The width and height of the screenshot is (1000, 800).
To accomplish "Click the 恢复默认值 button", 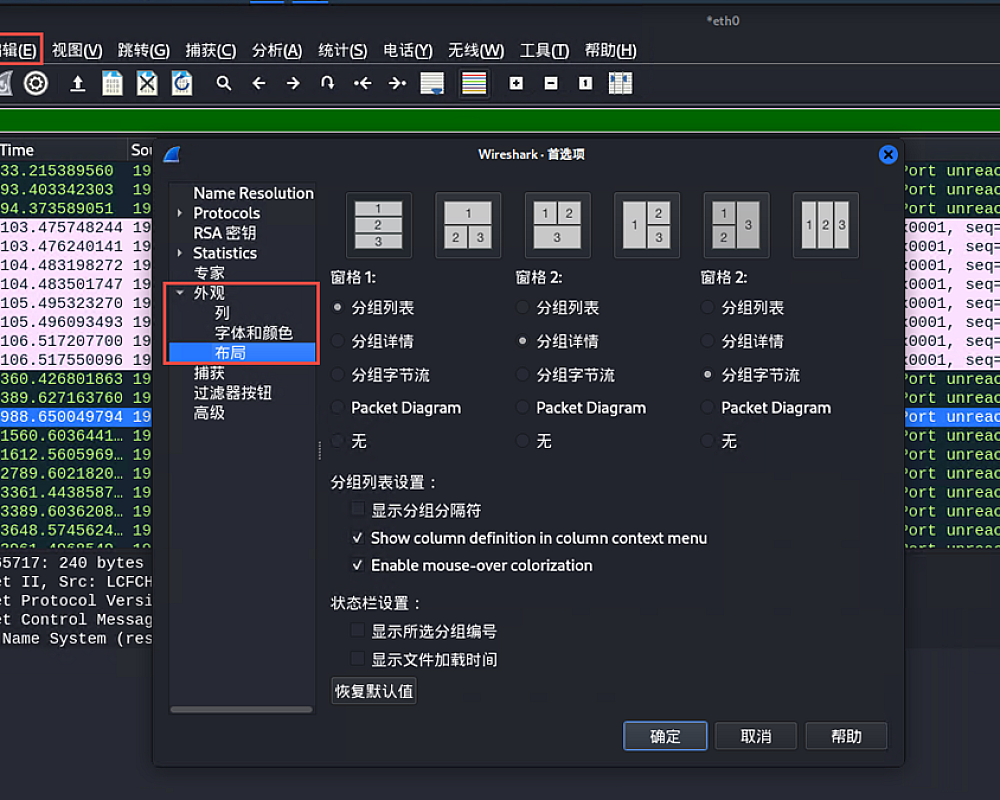I will [373, 691].
